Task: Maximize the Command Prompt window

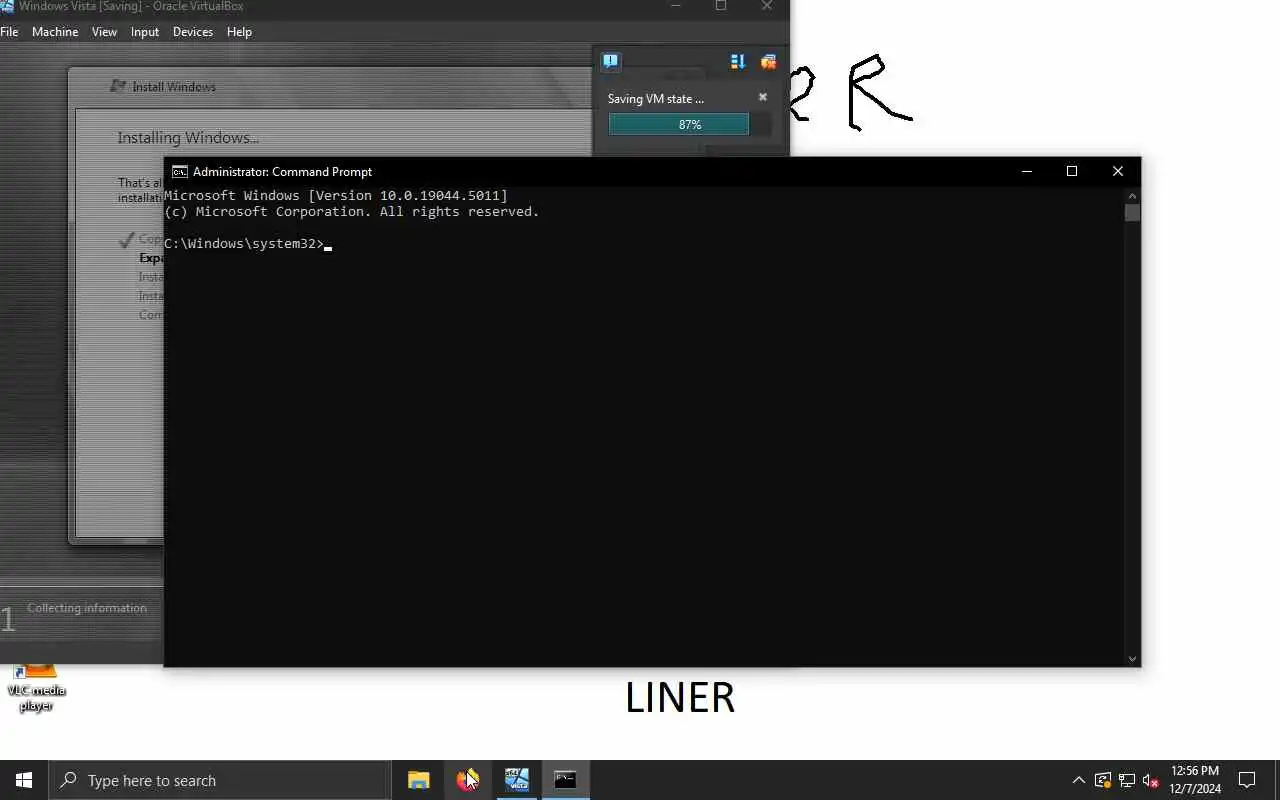Action: point(1072,172)
